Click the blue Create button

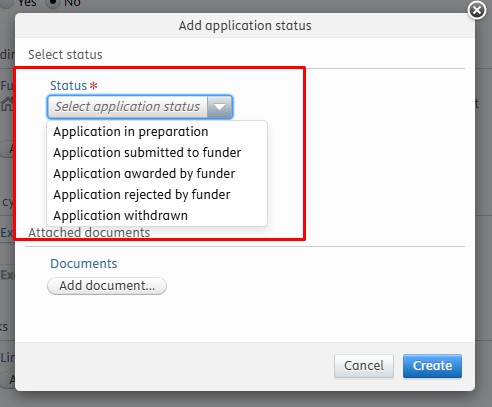tap(432, 366)
